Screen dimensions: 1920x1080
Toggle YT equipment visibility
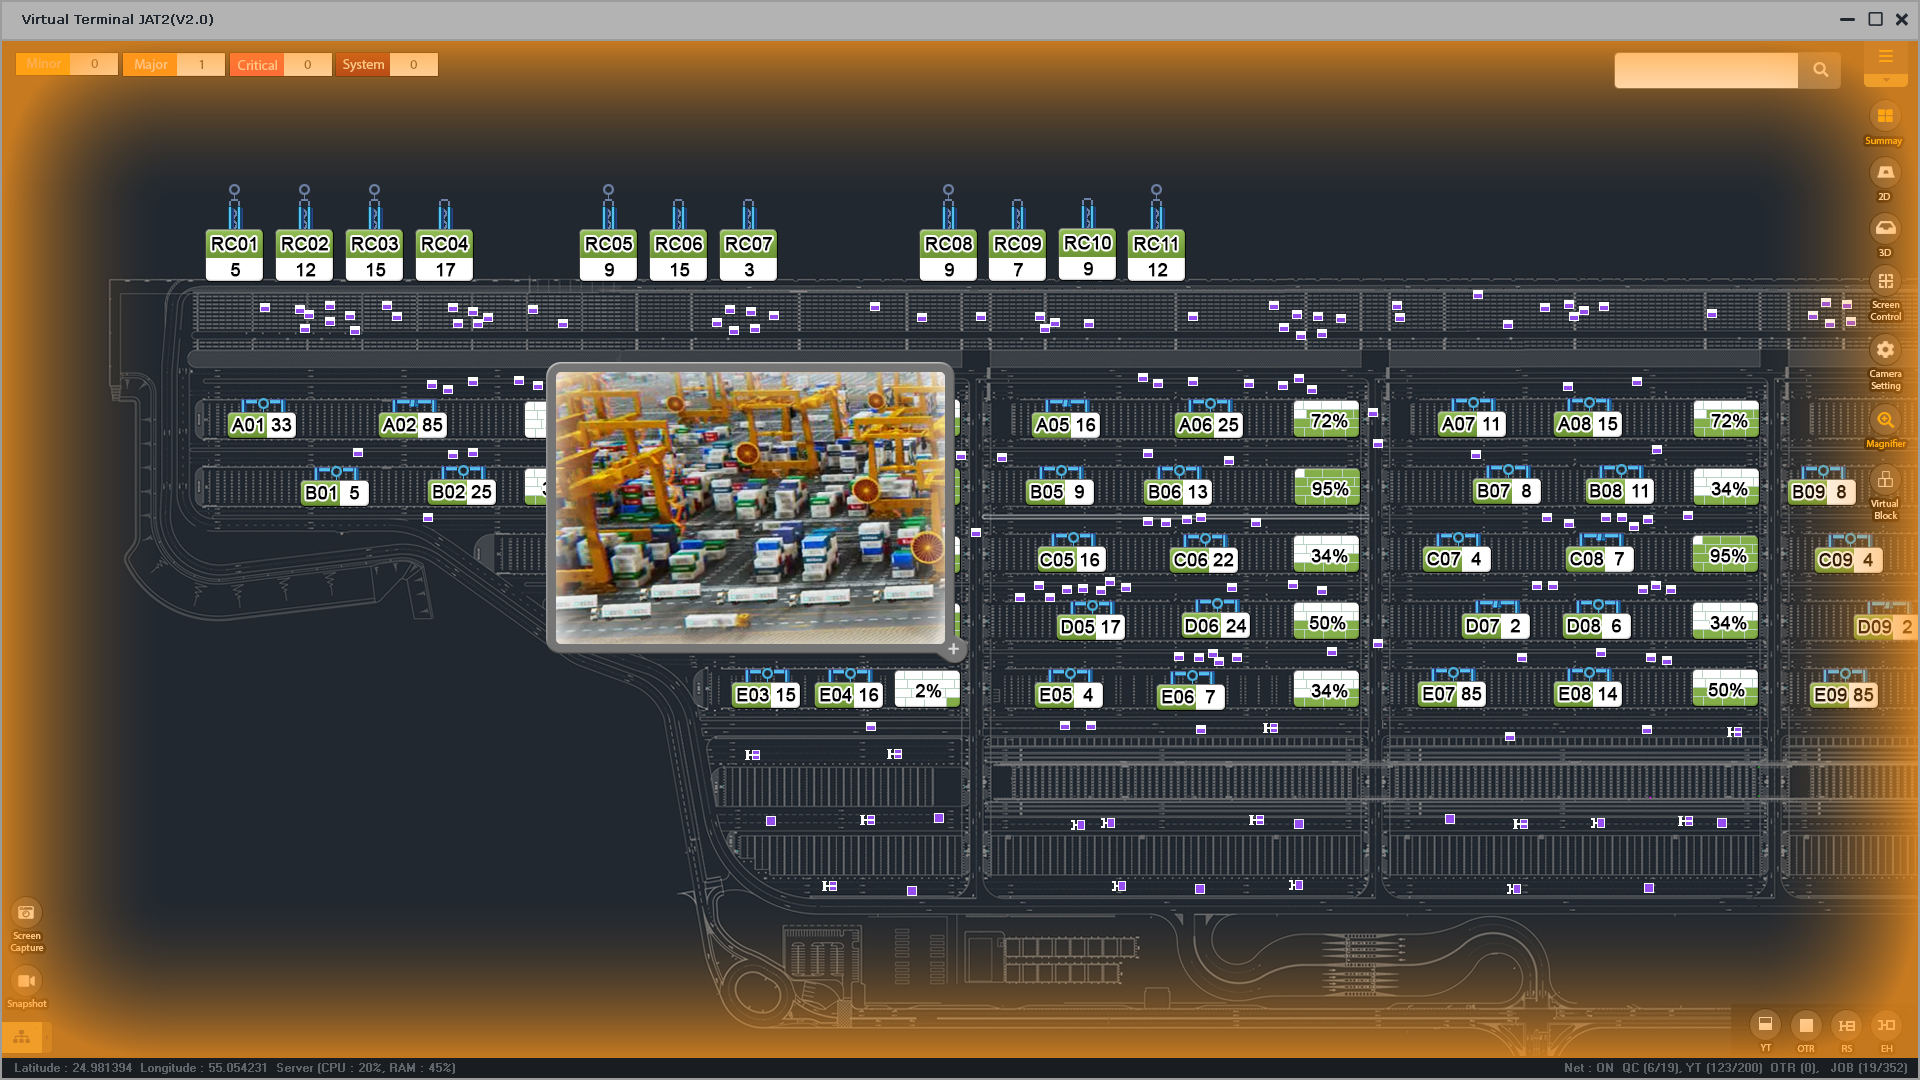click(x=1765, y=1025)
